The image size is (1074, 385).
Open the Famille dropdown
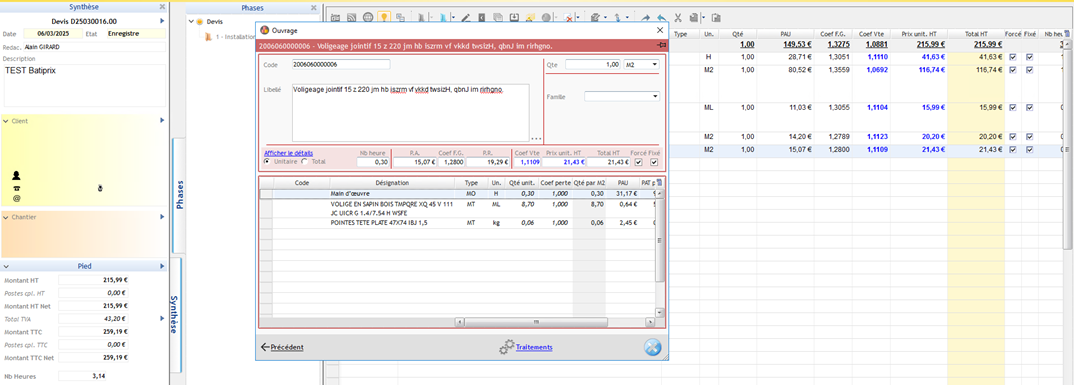pos(655,97)
